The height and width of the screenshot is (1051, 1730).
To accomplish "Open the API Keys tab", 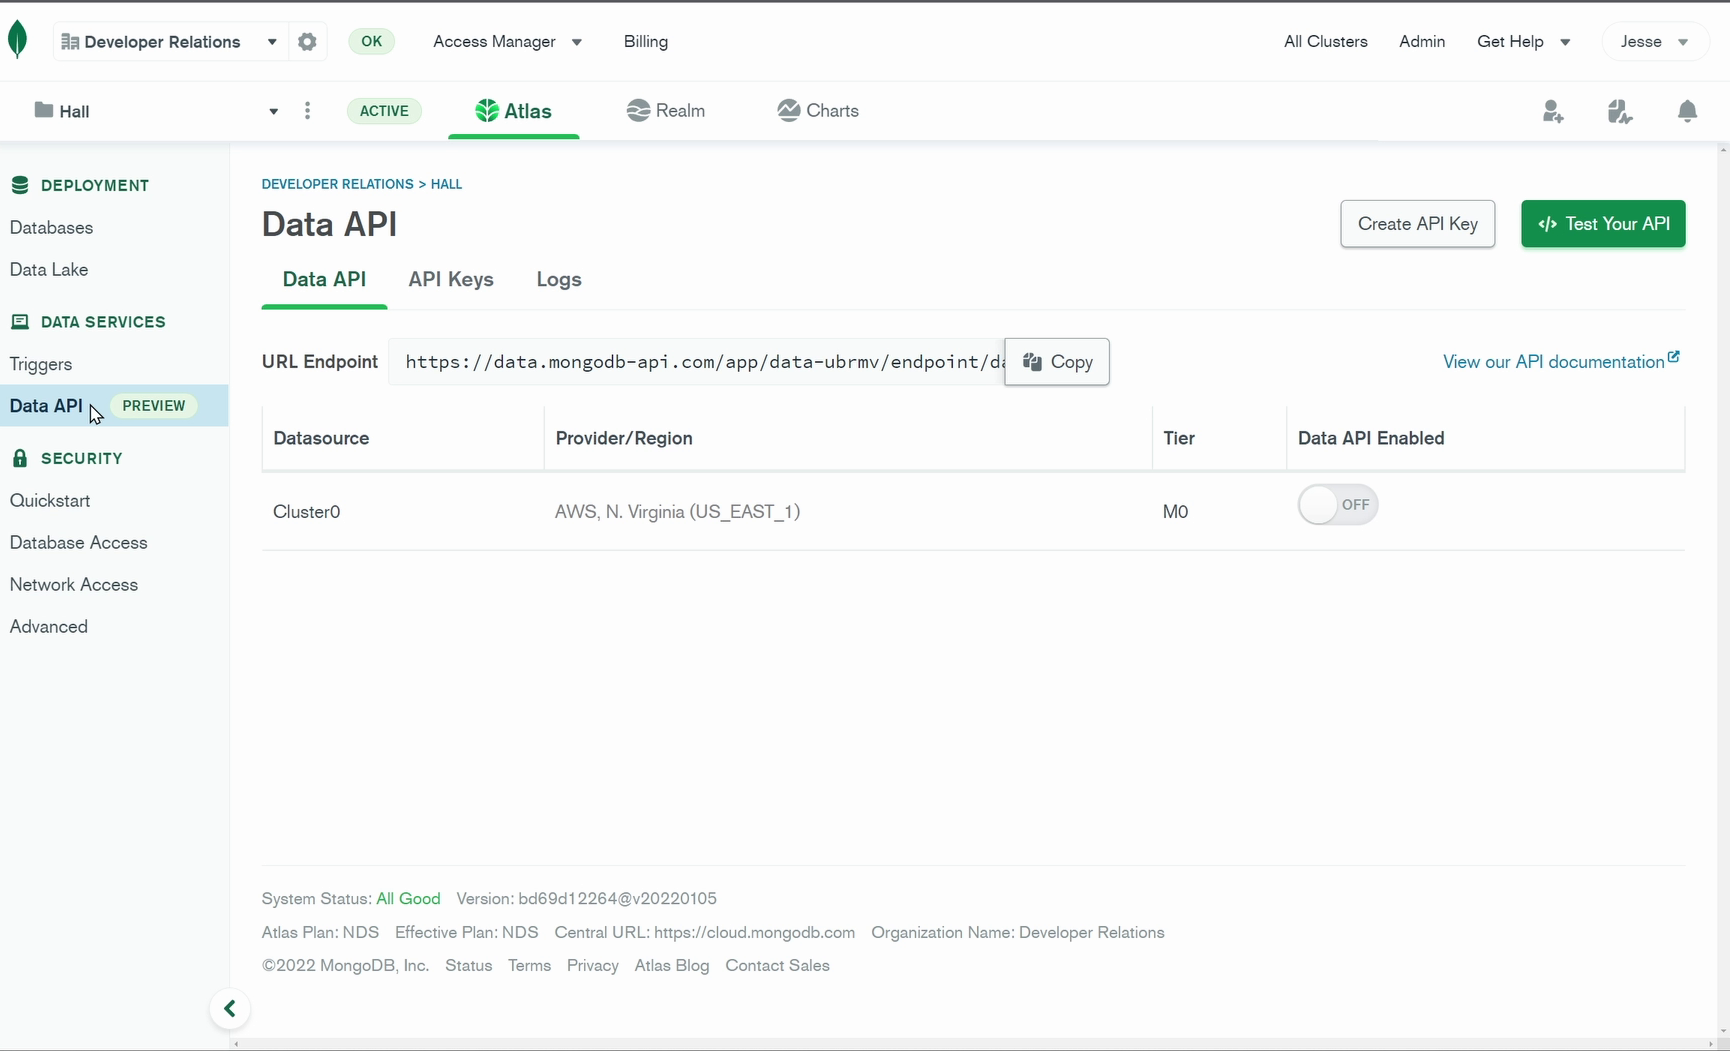I will coord(451,280).
